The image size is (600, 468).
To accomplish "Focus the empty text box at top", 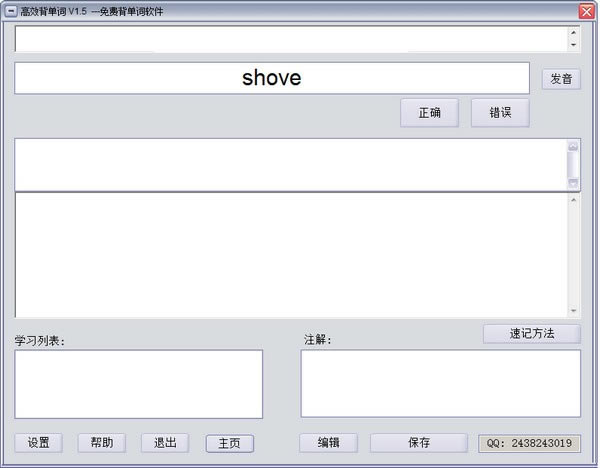I will point(290,39).
